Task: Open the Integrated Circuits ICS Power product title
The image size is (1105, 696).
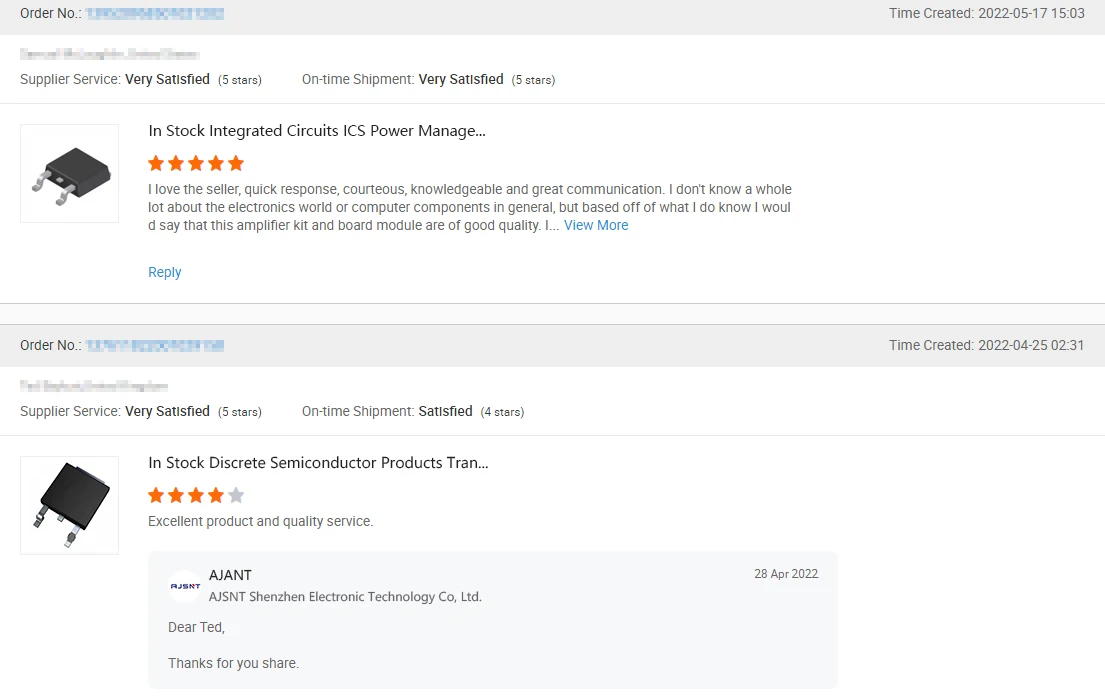Action: click(x=317, y=131)
